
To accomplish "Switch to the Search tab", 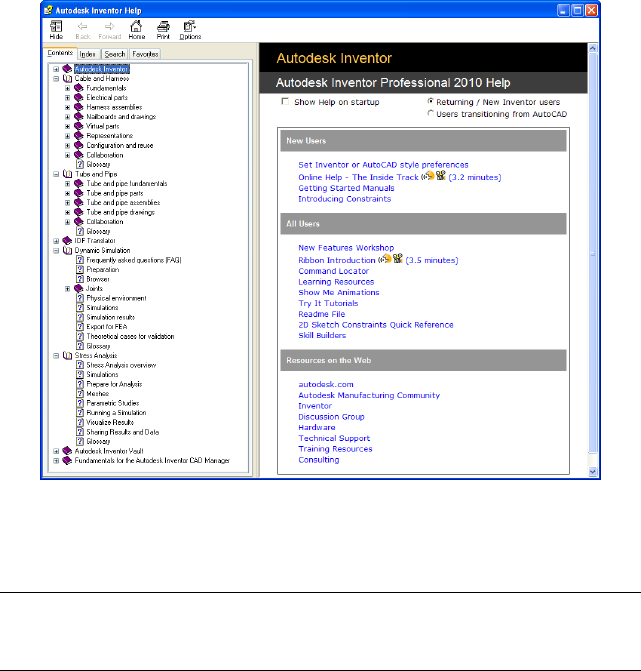I will coord(115,54).
